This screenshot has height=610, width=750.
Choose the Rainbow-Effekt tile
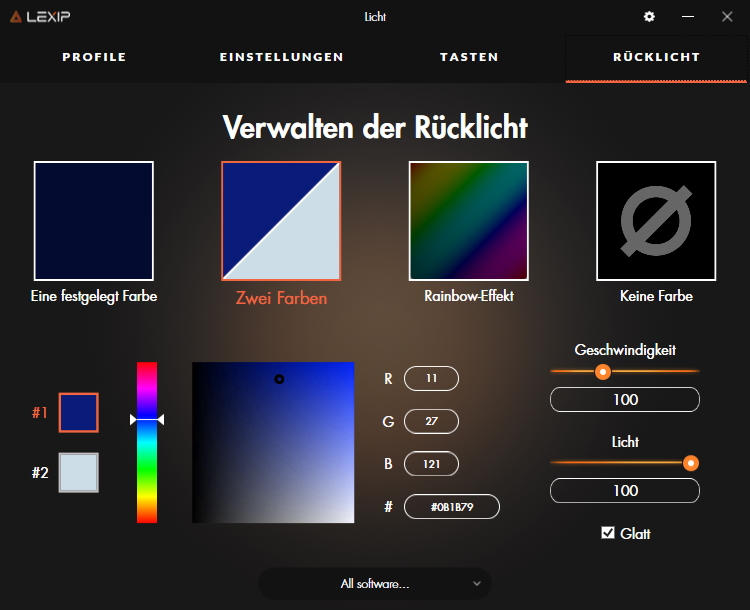468,220
